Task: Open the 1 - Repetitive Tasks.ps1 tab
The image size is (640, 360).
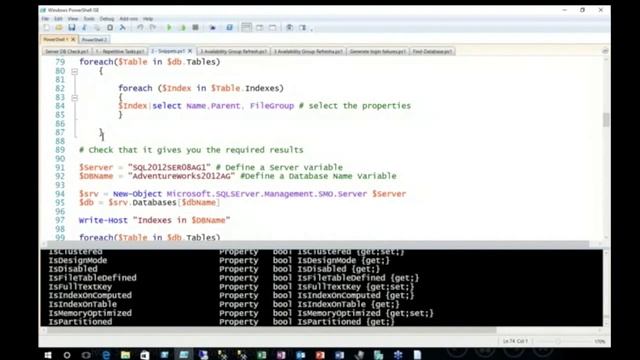Action: tap(120, 52)
